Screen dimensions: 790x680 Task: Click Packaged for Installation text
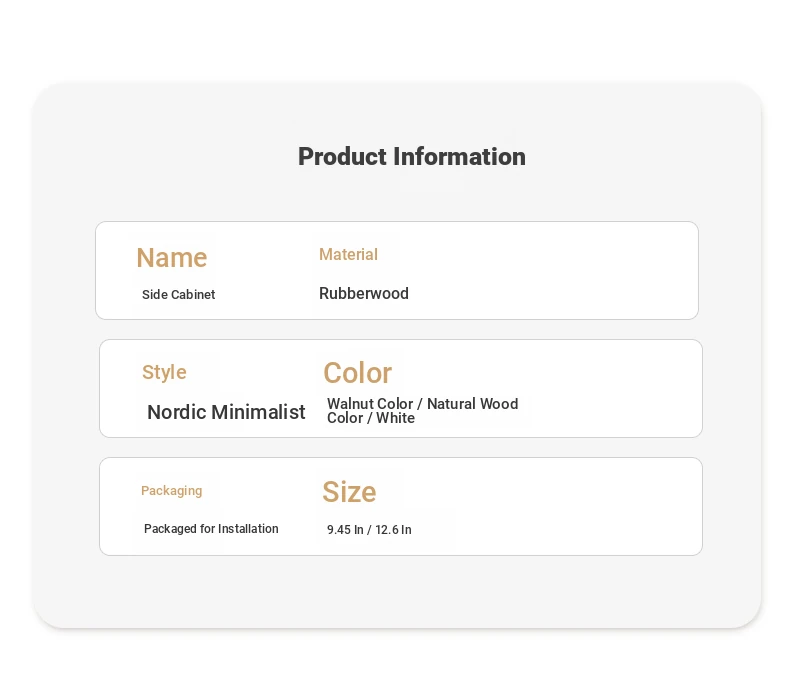(x=211, y=529)
